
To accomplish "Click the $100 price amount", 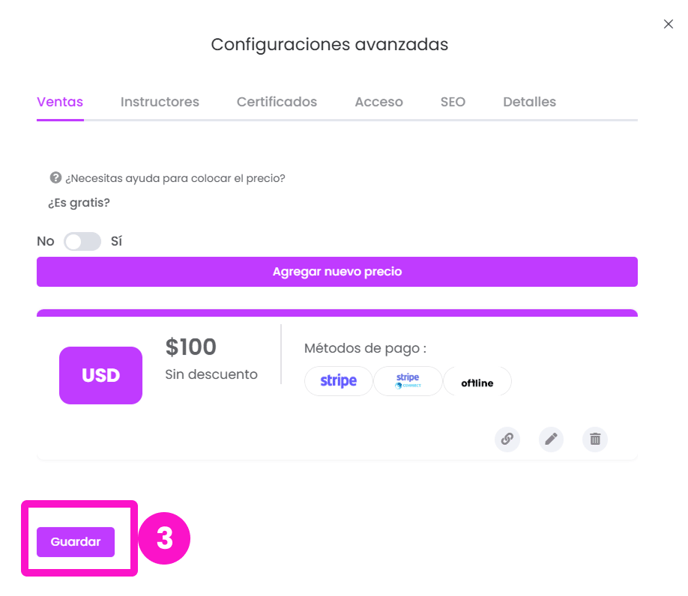I will click(190, 347).
